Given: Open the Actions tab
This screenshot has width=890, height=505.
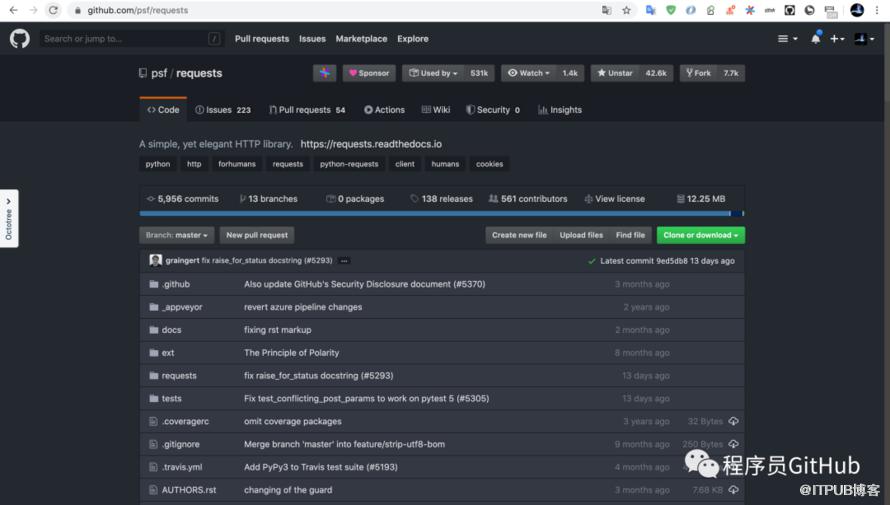Looking at the screenshot, I should 384,110.
